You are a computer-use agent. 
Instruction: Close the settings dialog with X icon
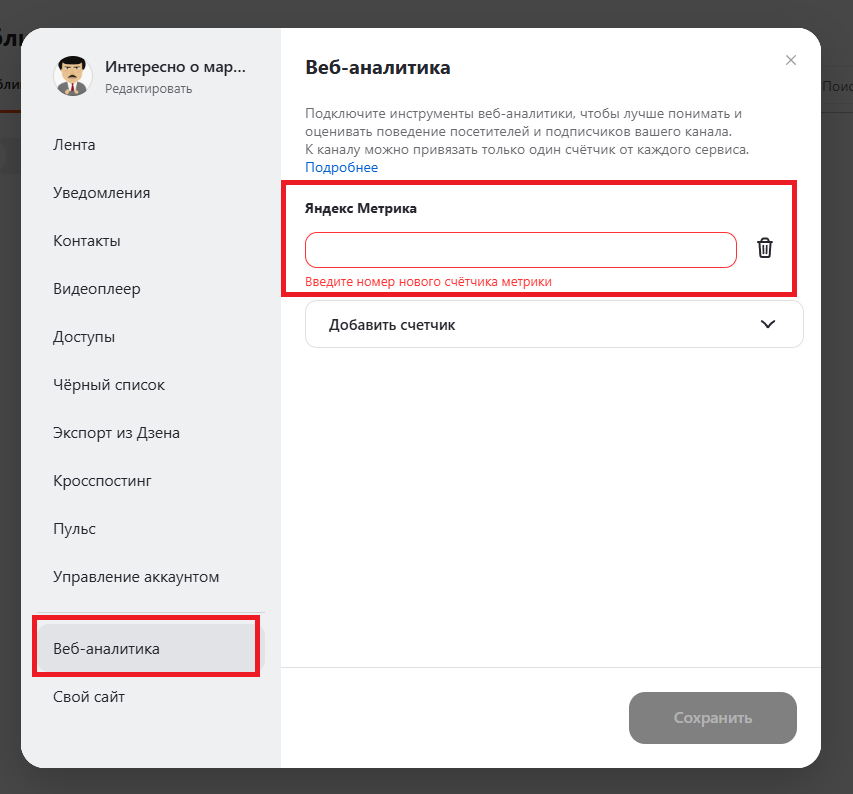(791, 60)
